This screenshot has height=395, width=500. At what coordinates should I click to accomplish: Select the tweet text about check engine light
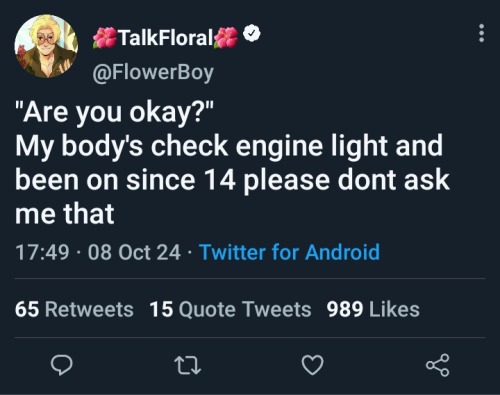coord(232,163)
